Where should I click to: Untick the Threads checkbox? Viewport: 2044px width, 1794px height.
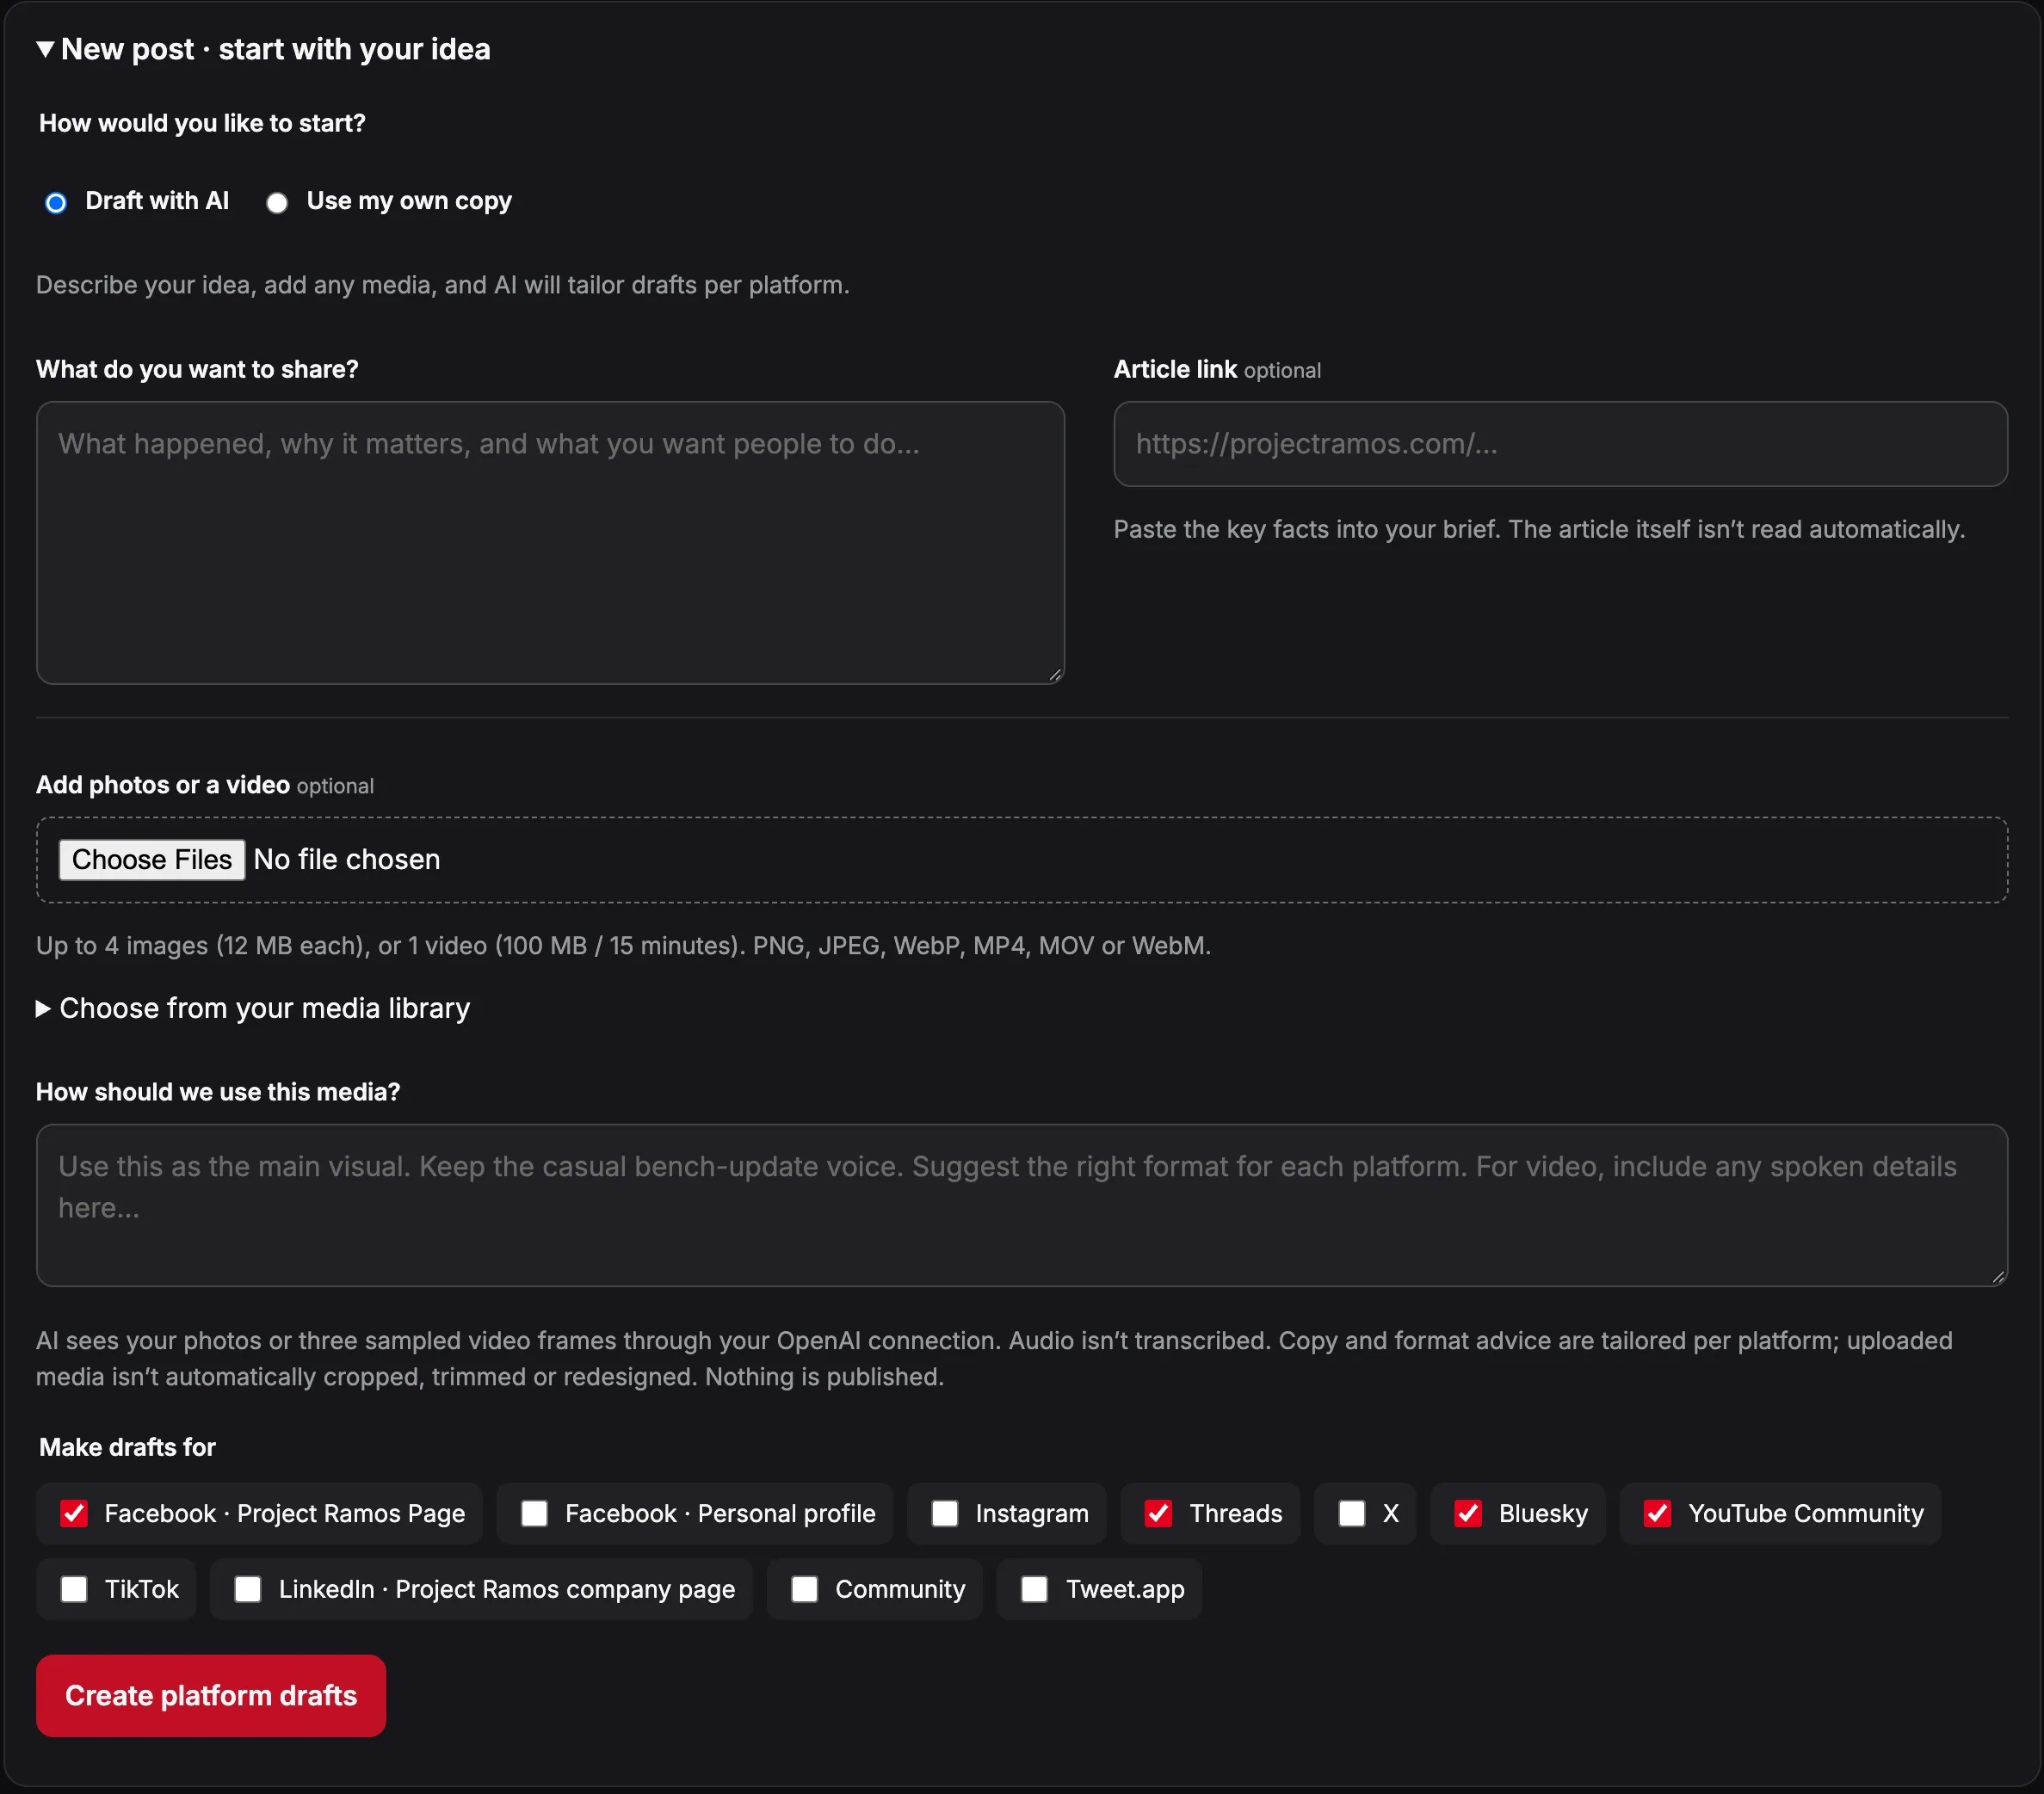click(1158, 1514)
